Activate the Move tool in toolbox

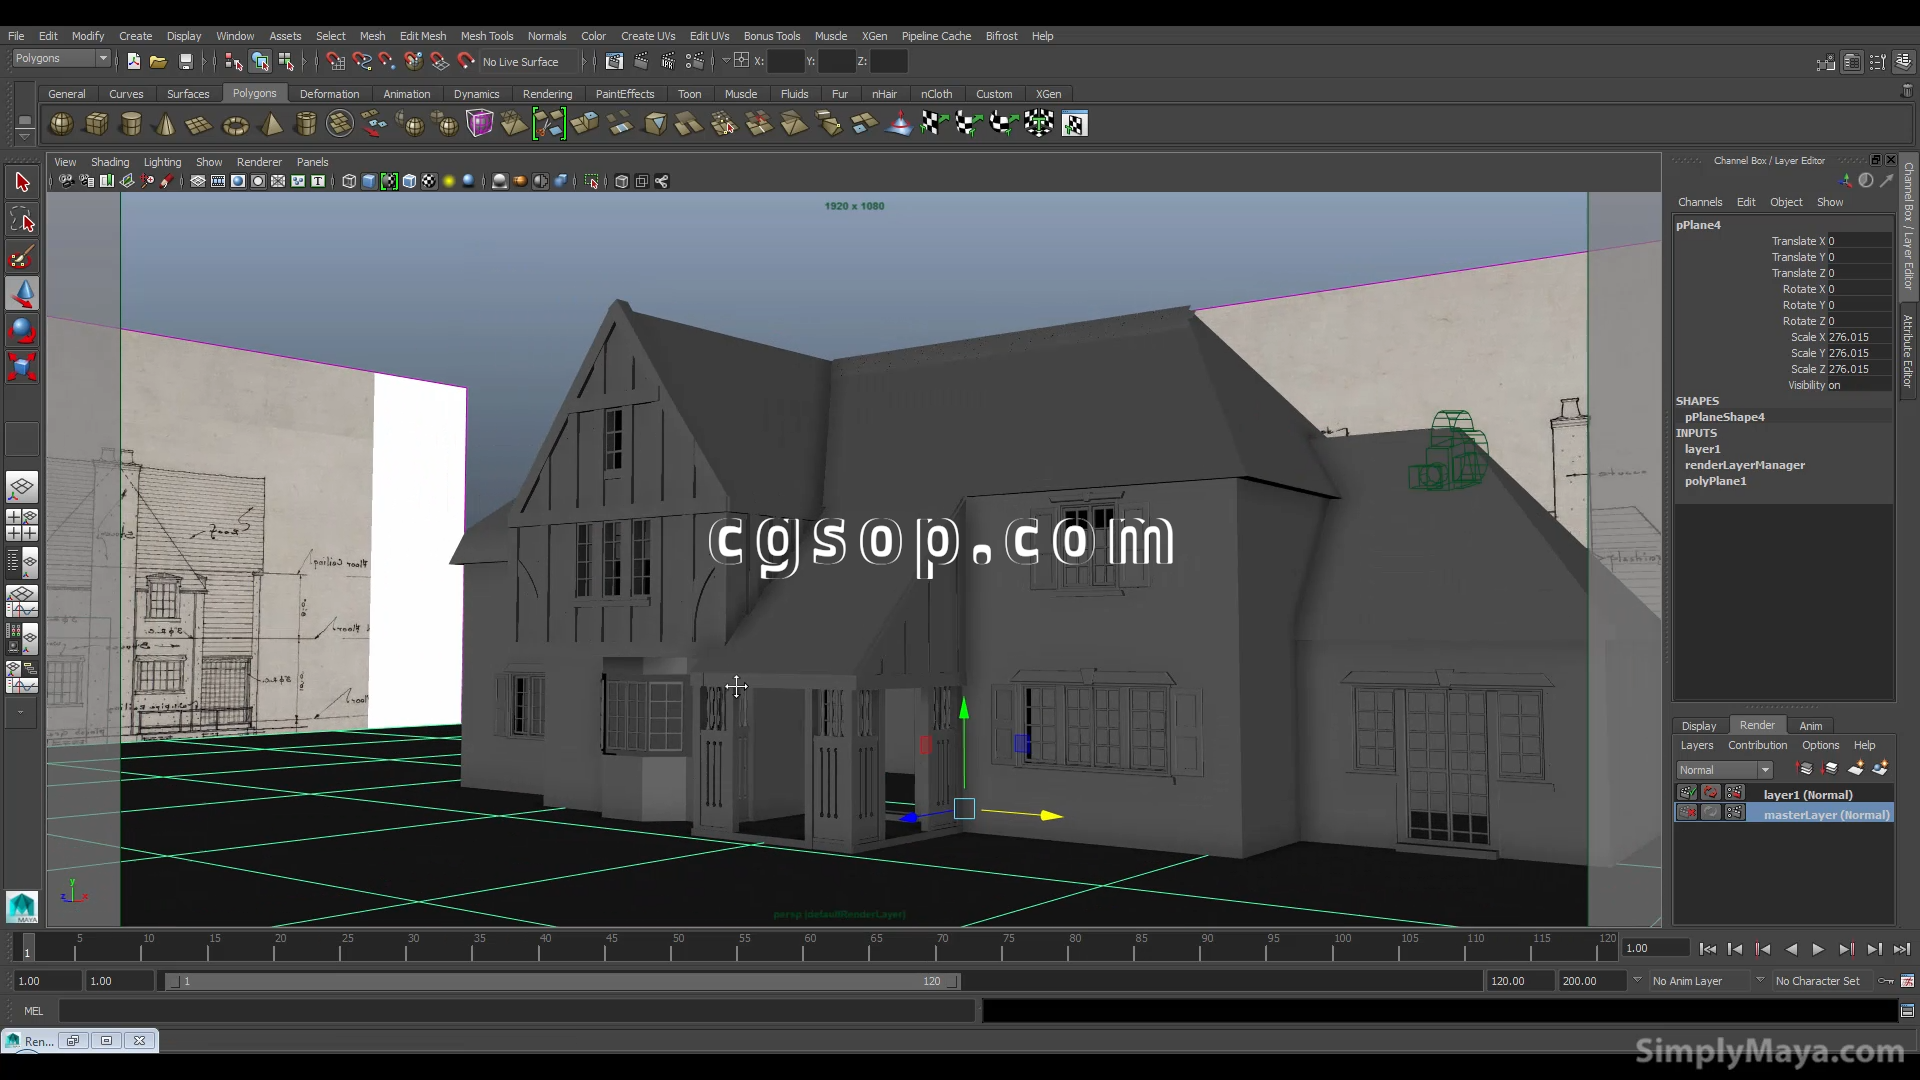[22, 293]
